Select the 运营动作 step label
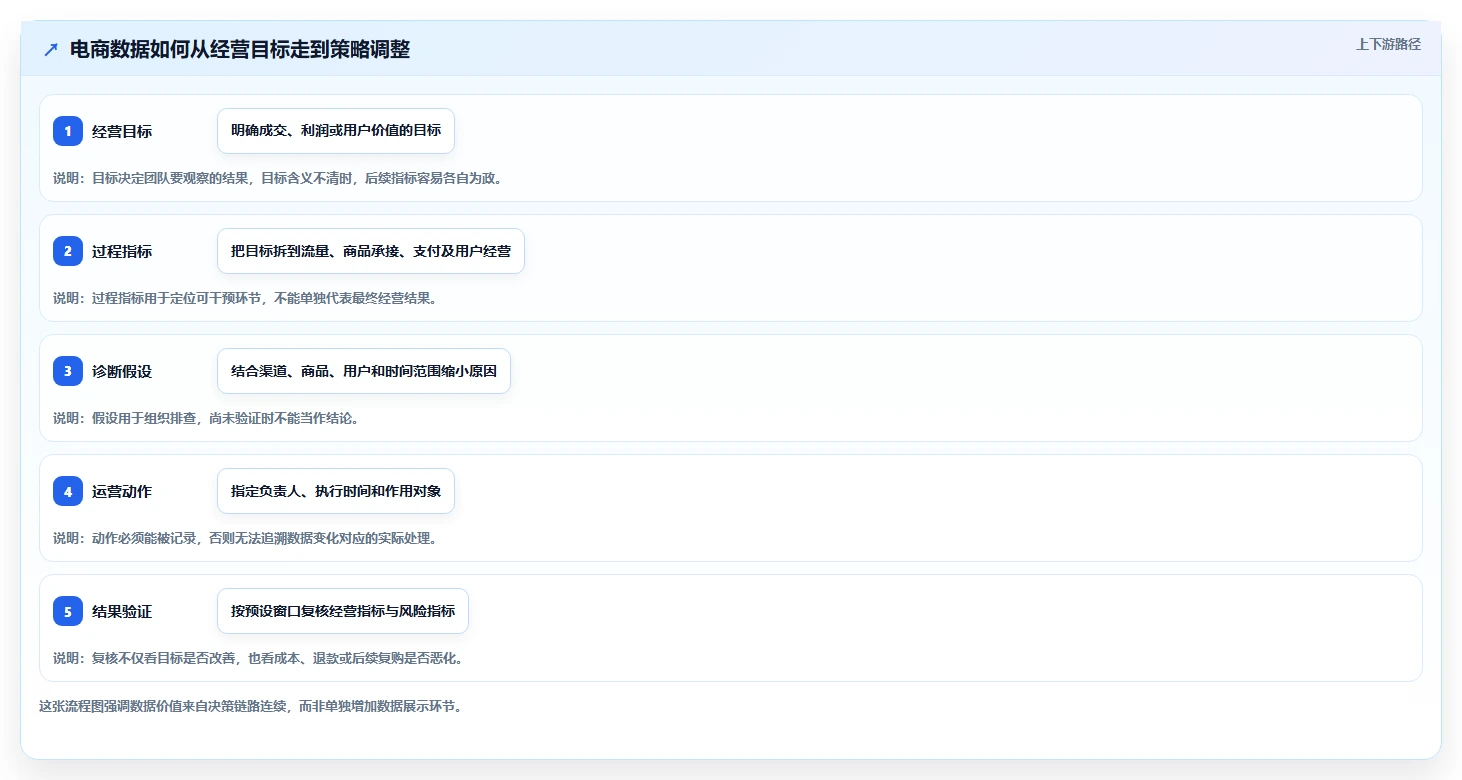 pyautogui.click(x=122, y=491)
